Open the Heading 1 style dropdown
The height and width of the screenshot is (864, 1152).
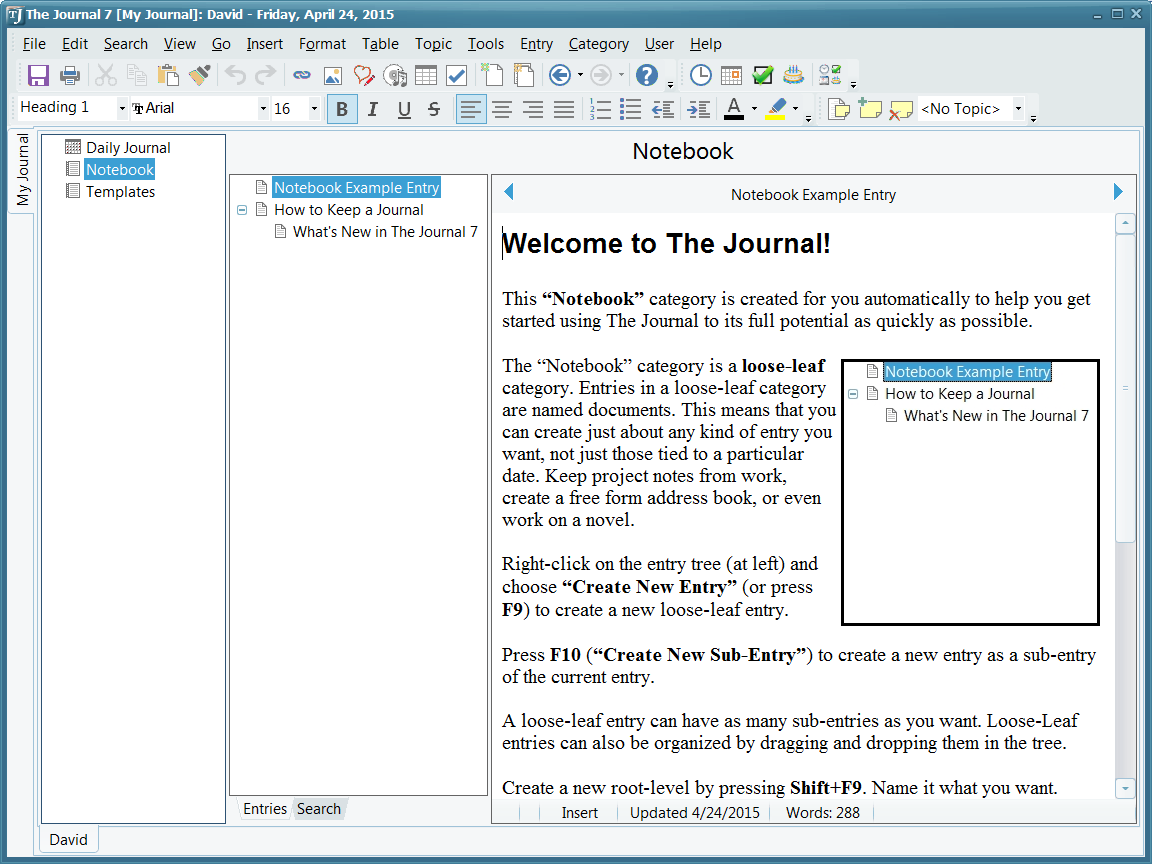point(122,109)
